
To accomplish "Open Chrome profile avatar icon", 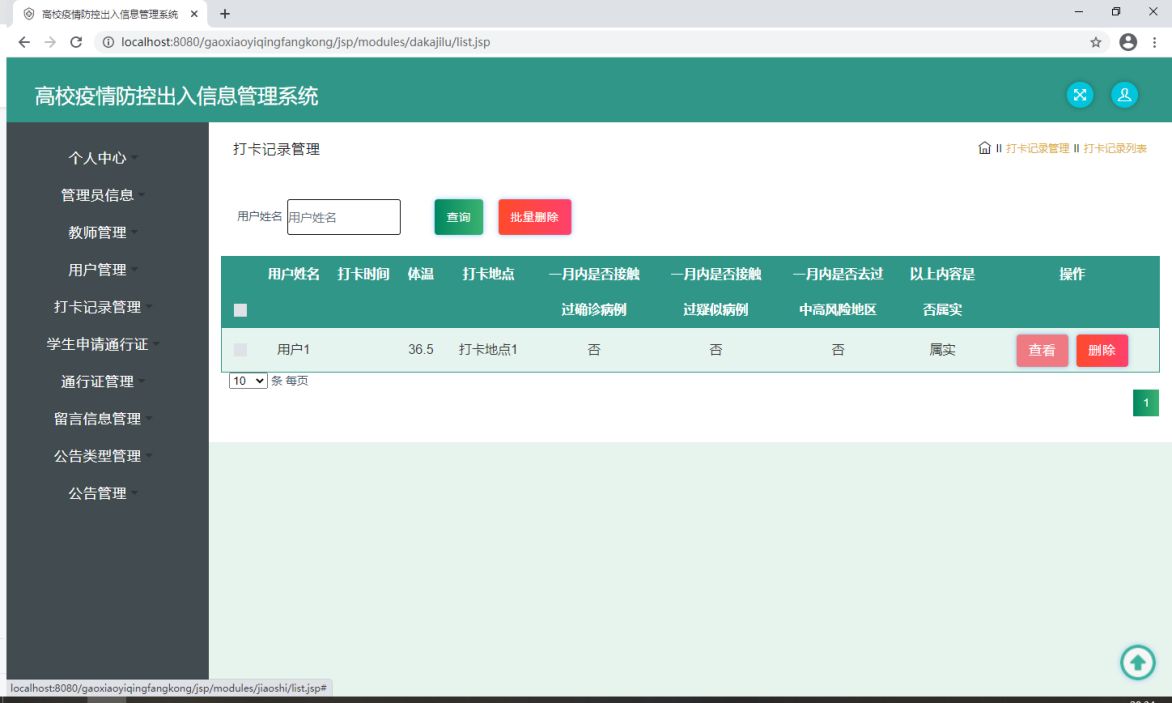I will (1128, 42).
